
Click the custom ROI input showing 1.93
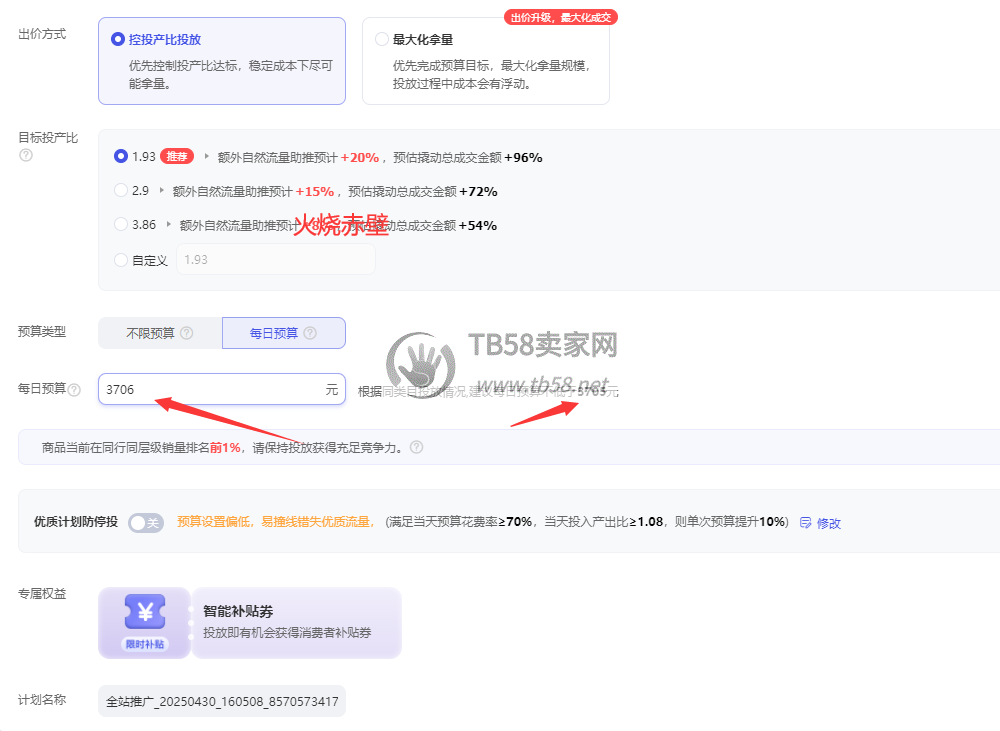coord(276,260)
